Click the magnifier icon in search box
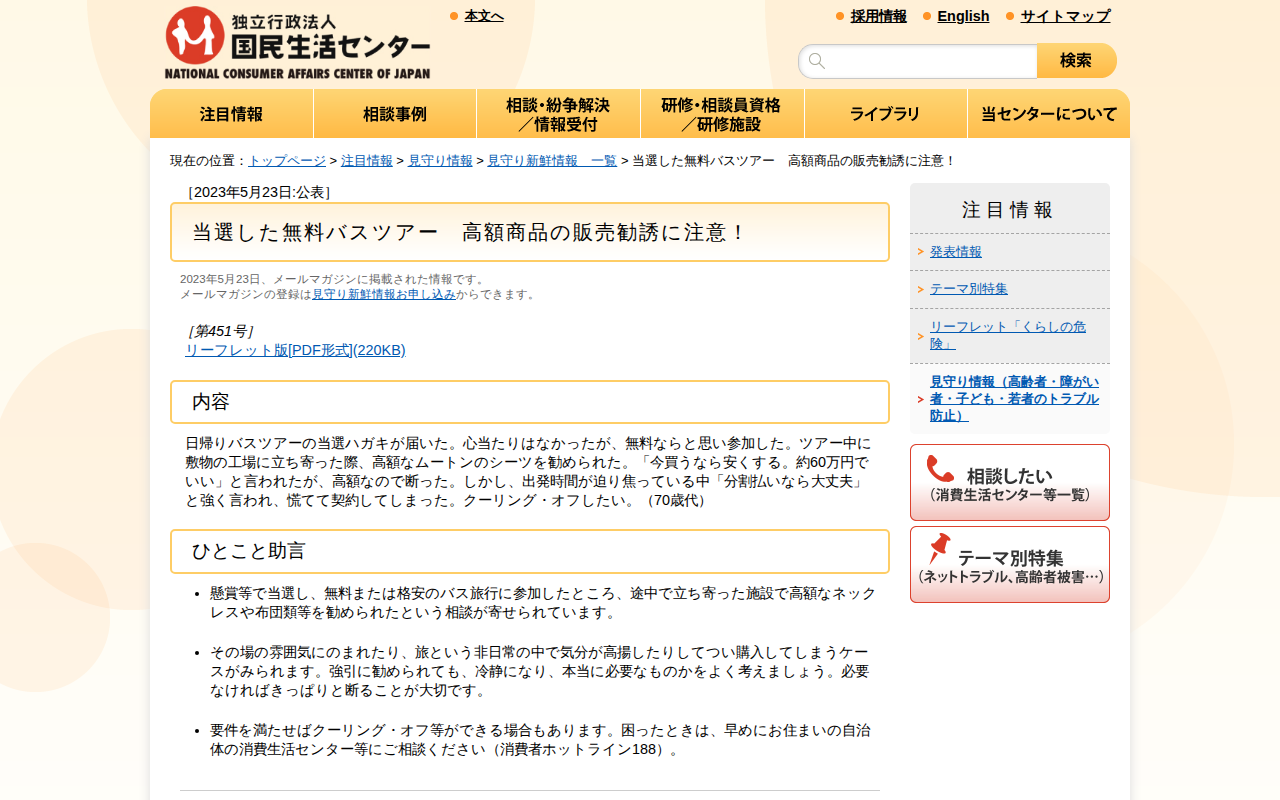This screenshot has height=800, width=1280. click(x=817, y=61)
